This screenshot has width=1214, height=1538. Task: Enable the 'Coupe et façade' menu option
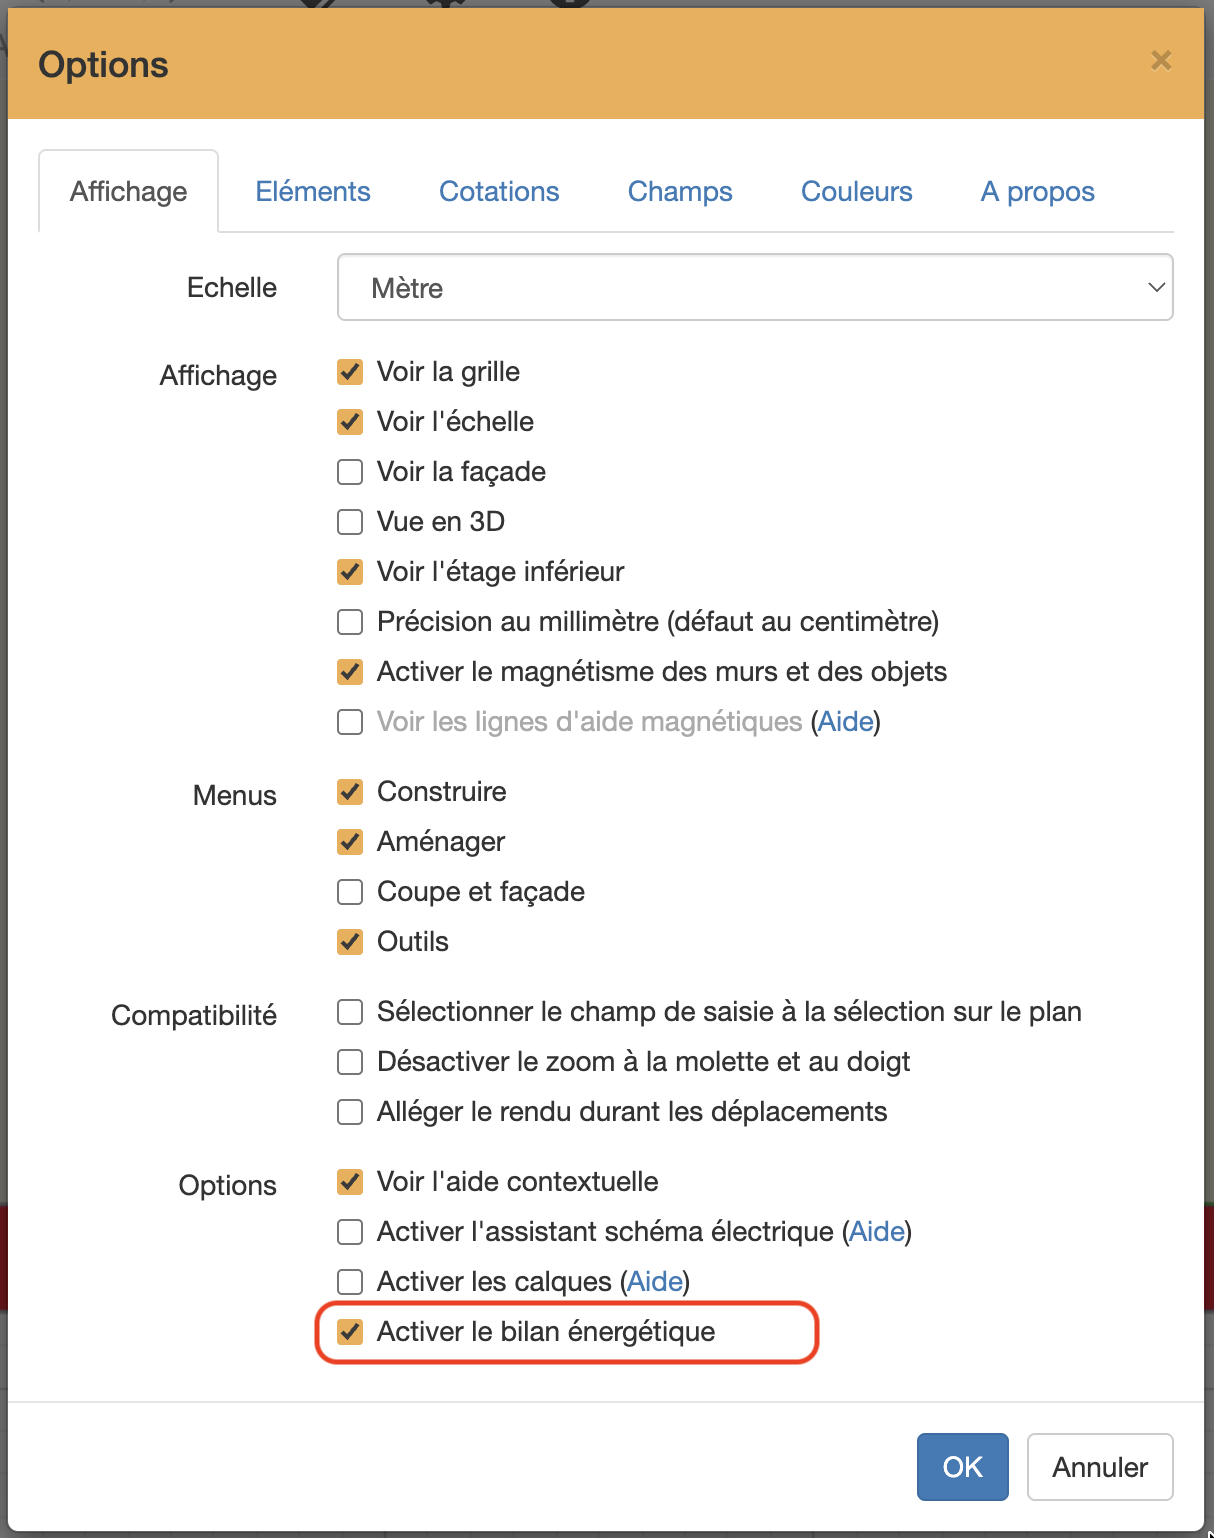pos(350,891)
